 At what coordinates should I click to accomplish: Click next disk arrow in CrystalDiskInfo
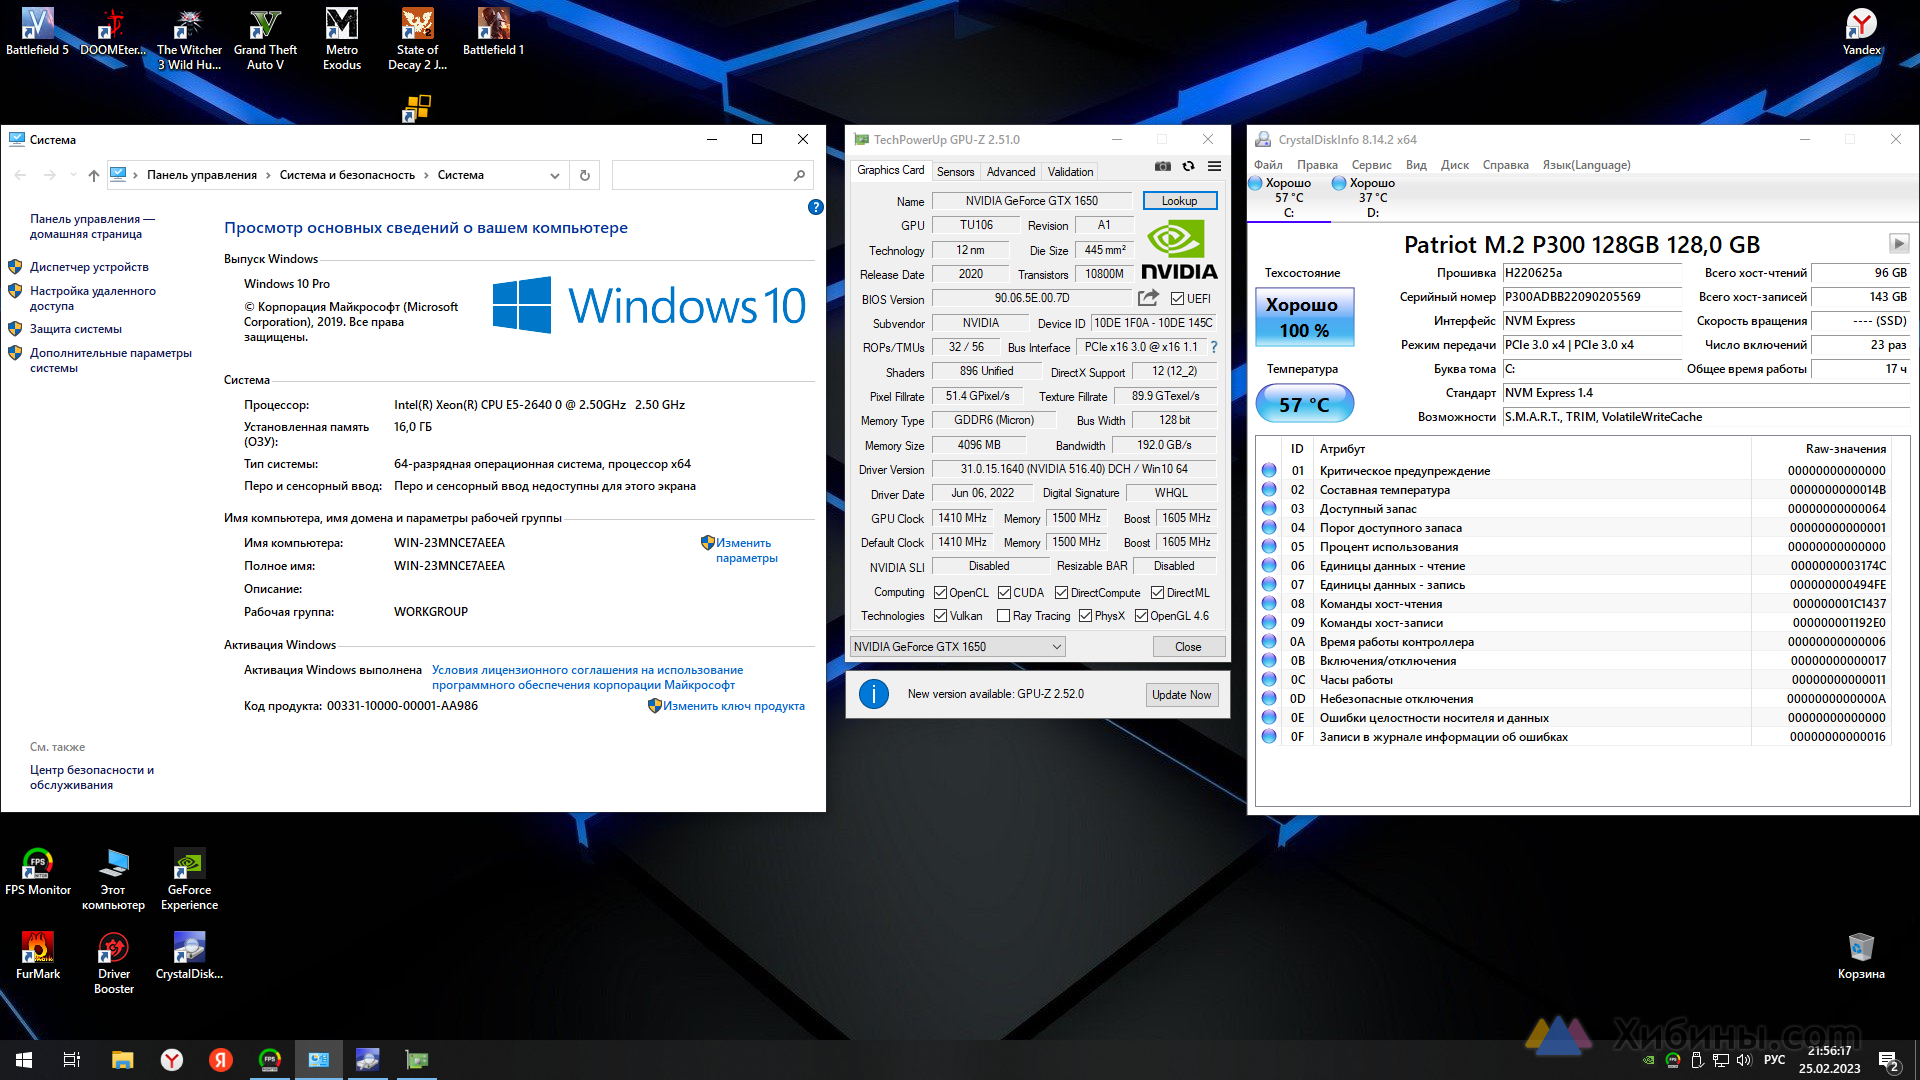point(1899,243)
